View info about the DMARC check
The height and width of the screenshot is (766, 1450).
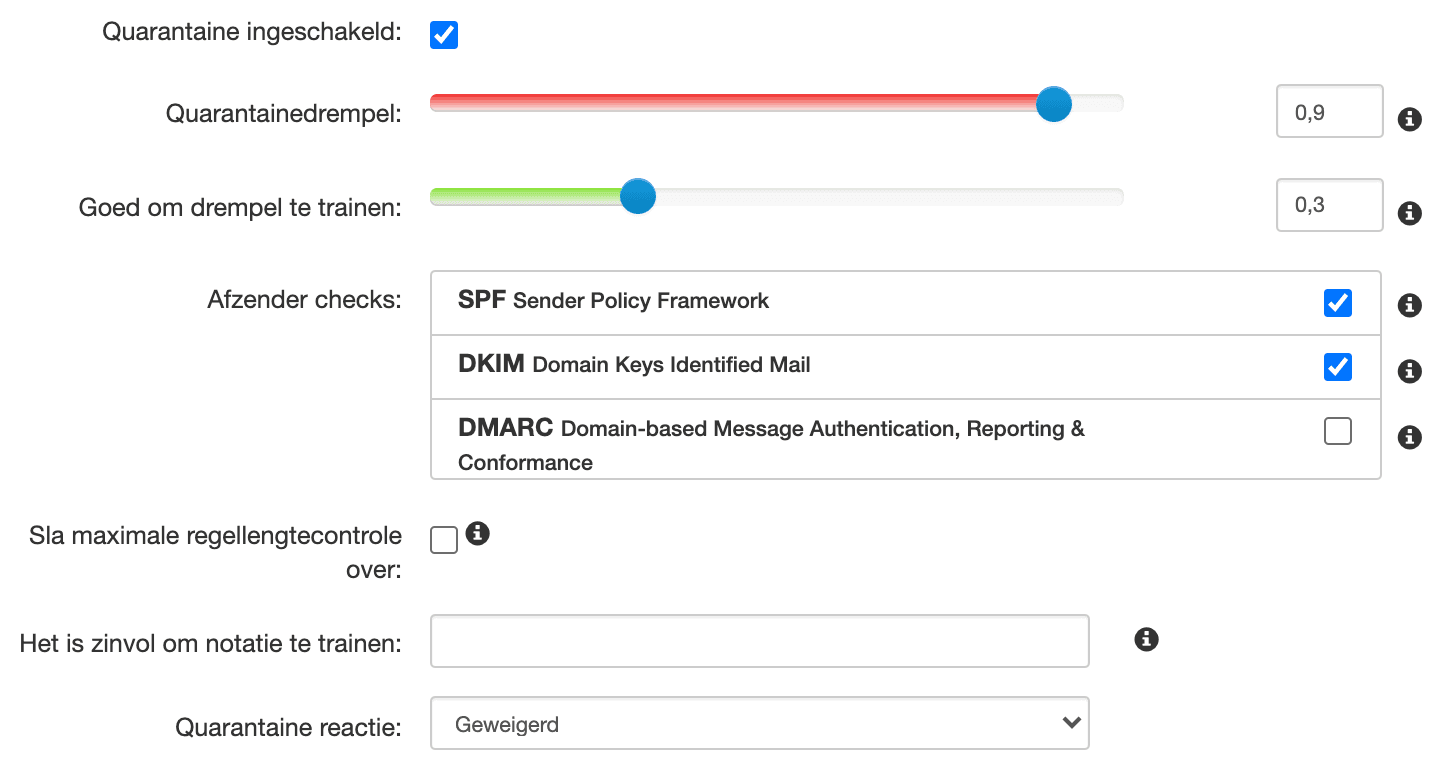[1409, 437]
